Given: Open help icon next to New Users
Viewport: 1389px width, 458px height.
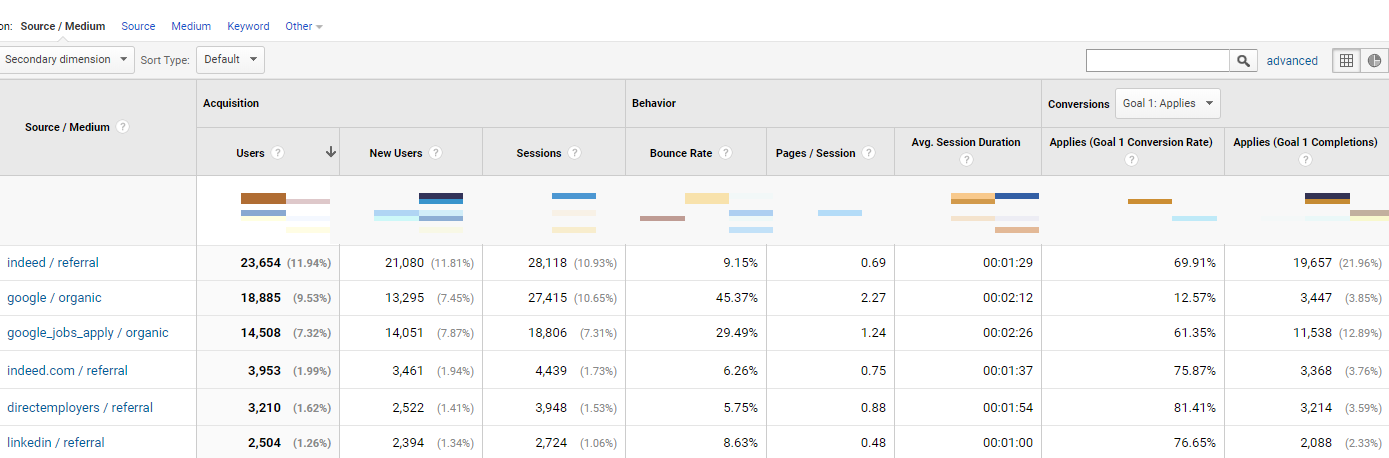Looking at the screenshot, I should click(x=435, y=153).
